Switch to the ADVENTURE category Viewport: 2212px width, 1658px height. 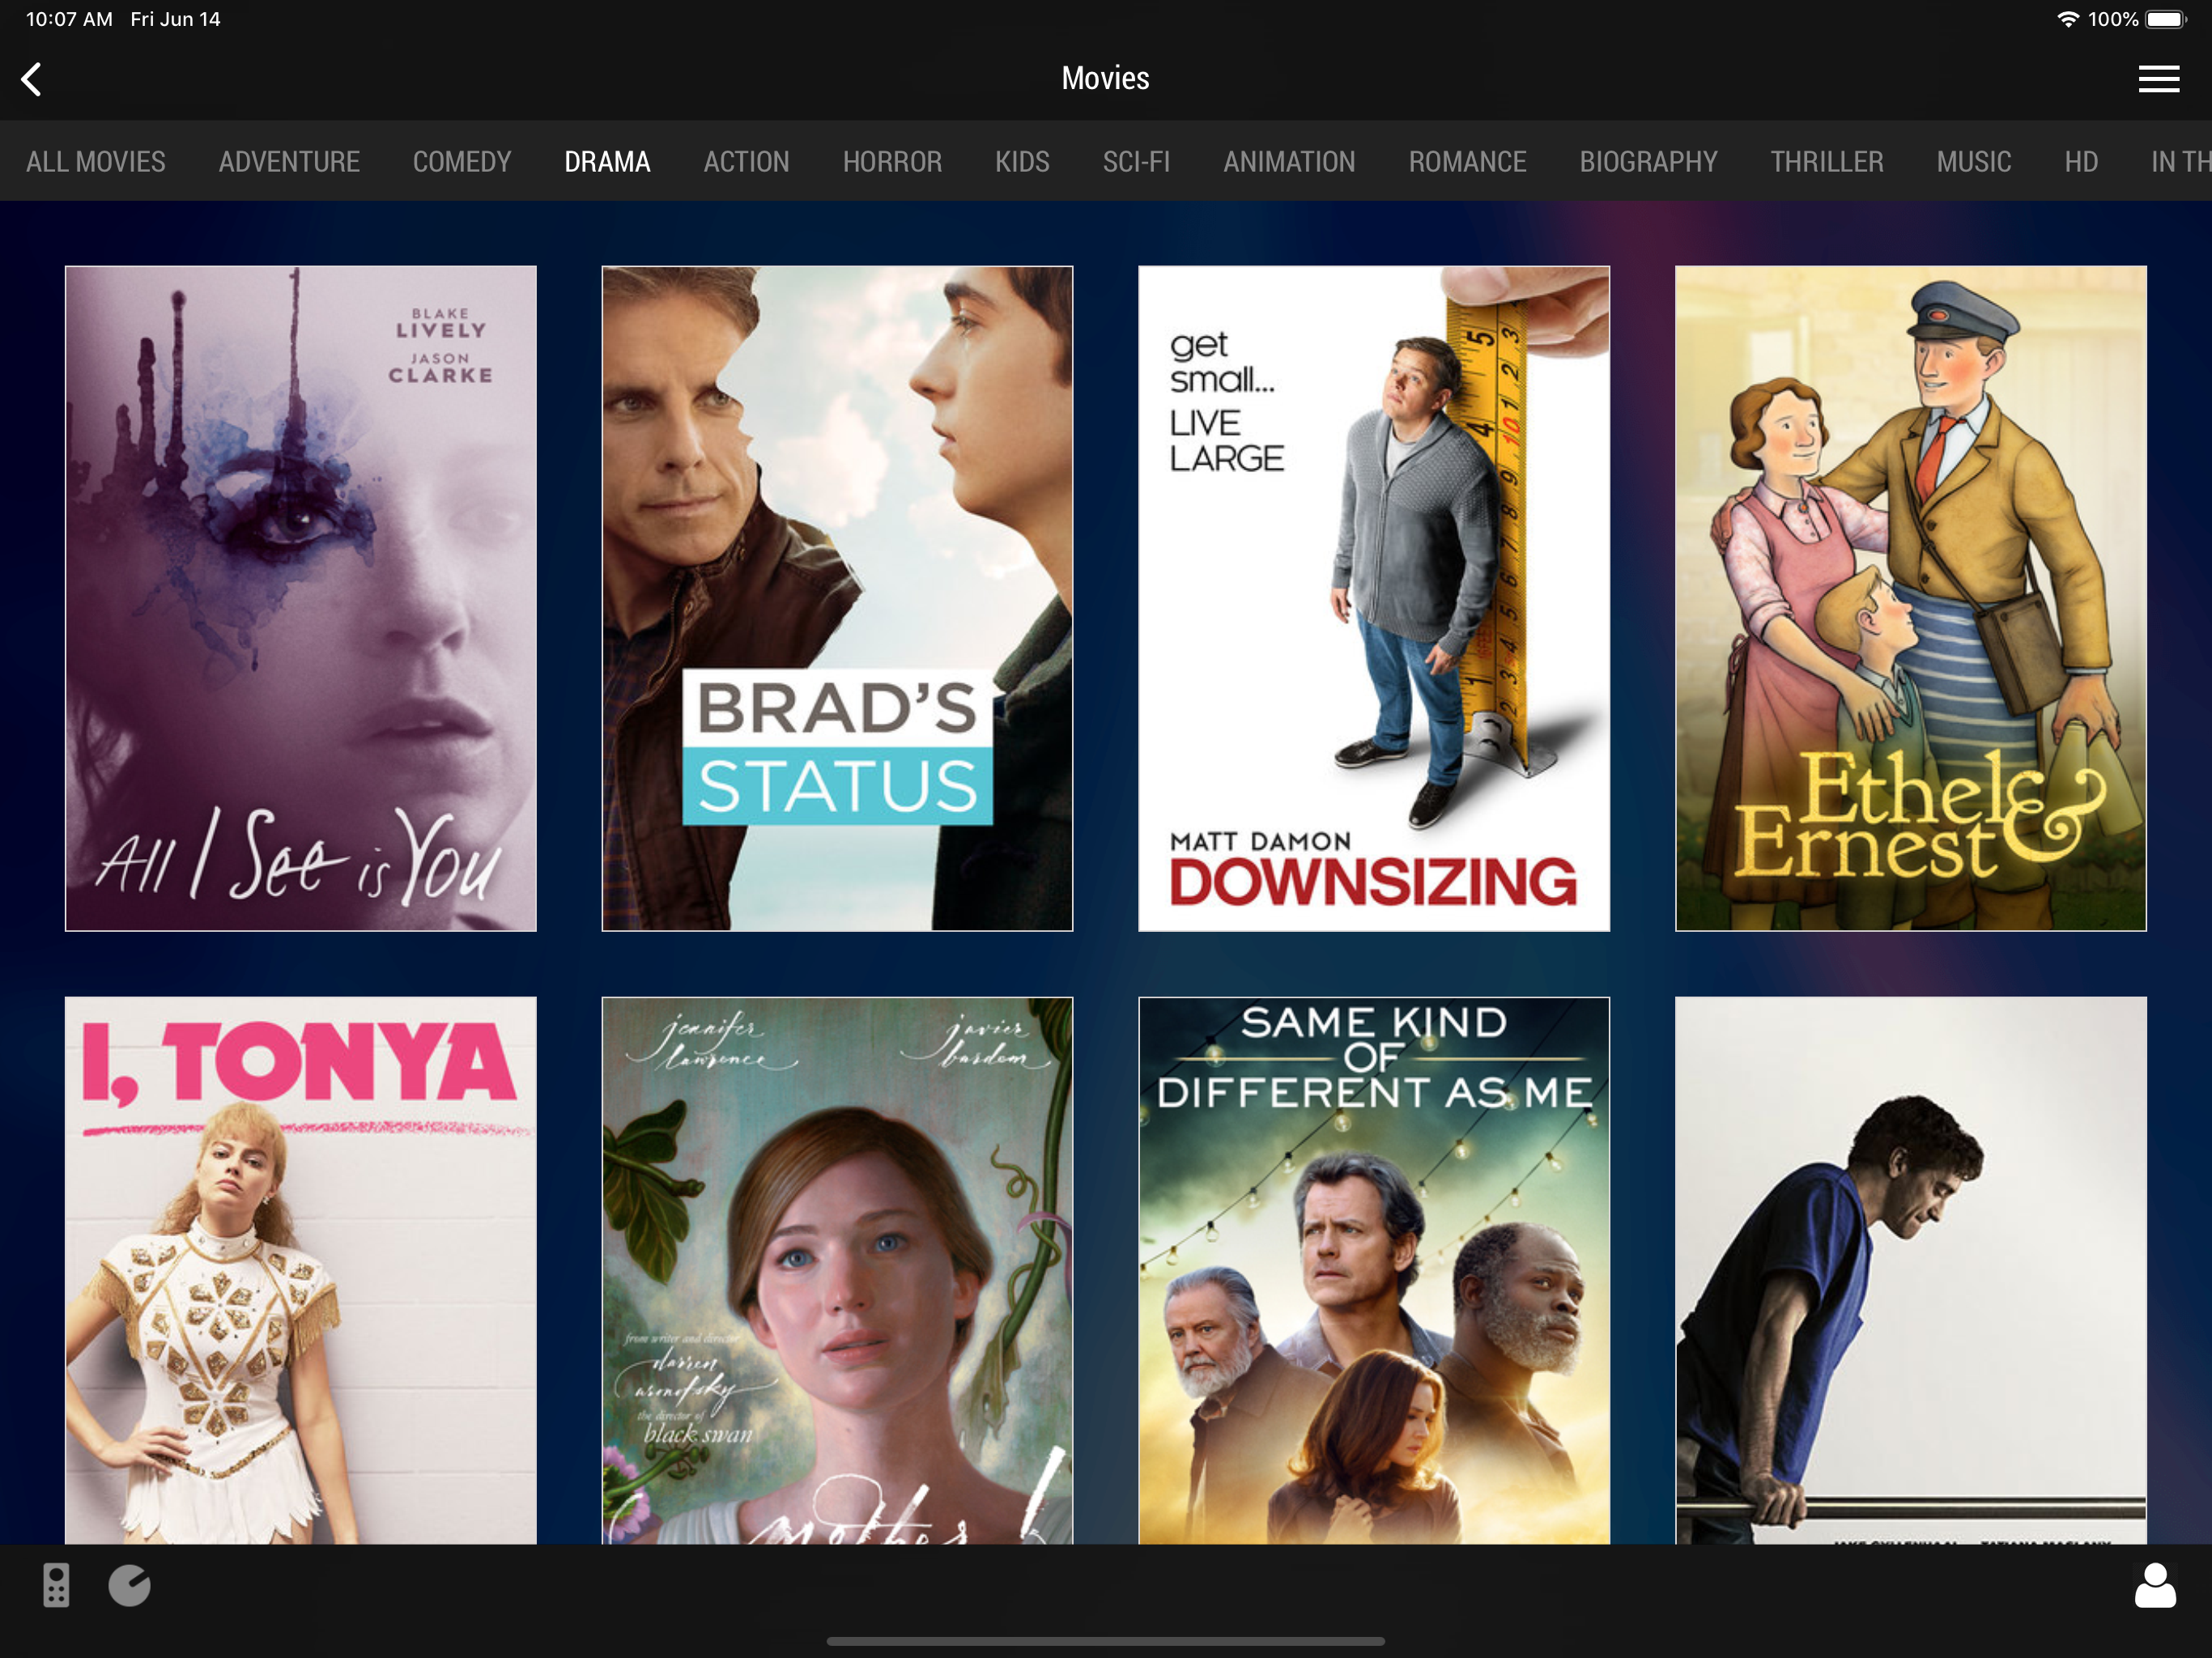tap(289, 162)
